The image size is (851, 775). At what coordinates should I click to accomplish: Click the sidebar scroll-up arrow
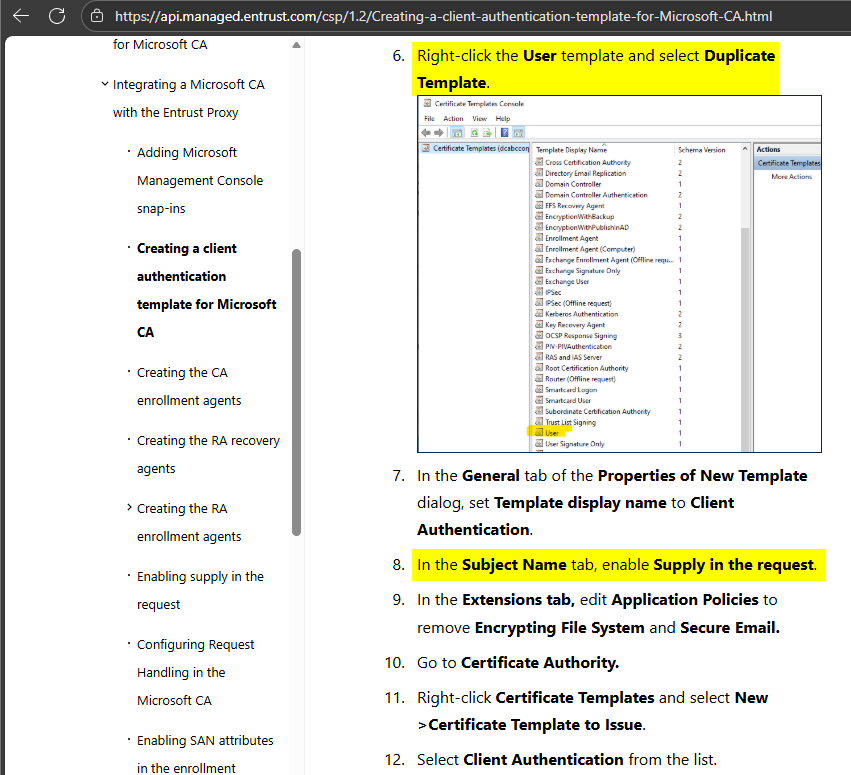pos(296,45)
